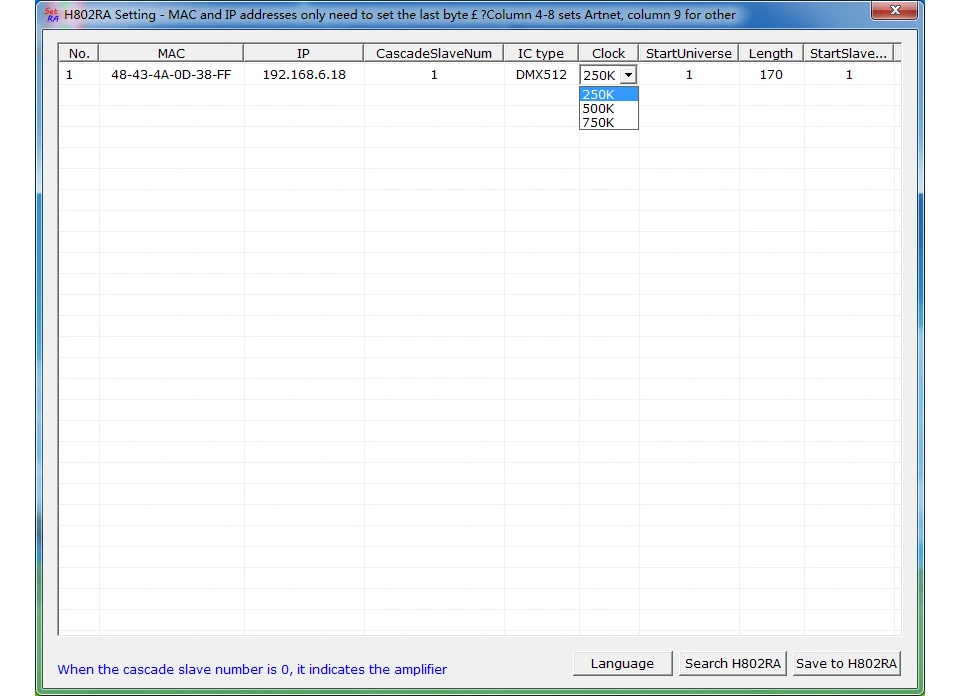Click the StartUniverse column header

[689, 53]
